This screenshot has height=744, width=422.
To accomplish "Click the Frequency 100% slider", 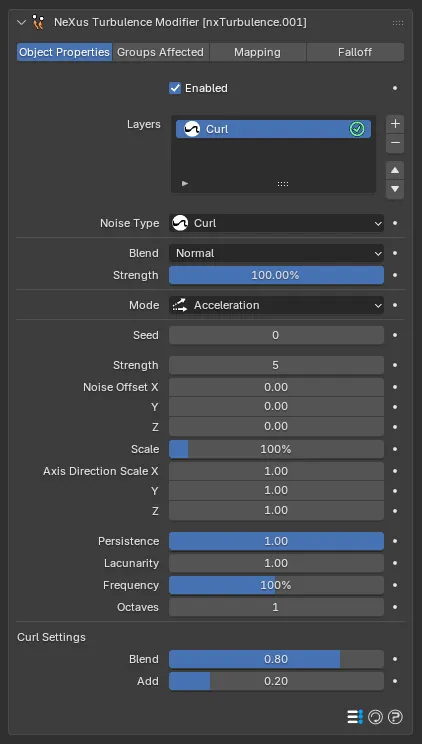I will pyautogui.click(x=276, y=585).
